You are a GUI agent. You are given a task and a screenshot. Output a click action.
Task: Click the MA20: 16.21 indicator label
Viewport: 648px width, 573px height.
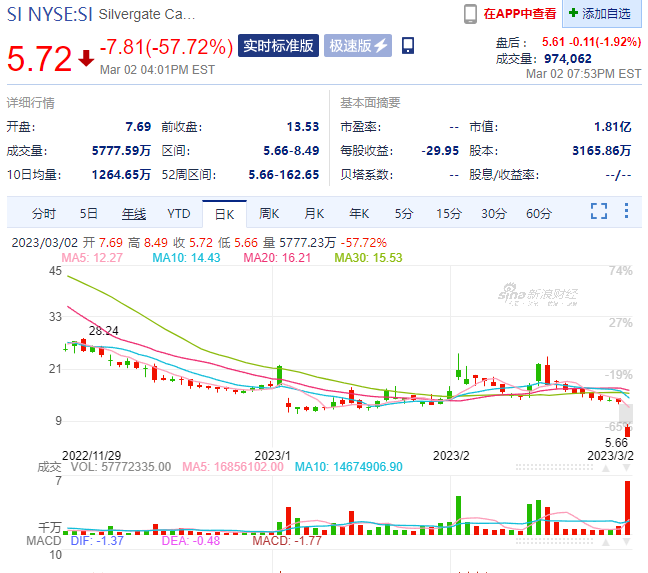pos(277,258)
